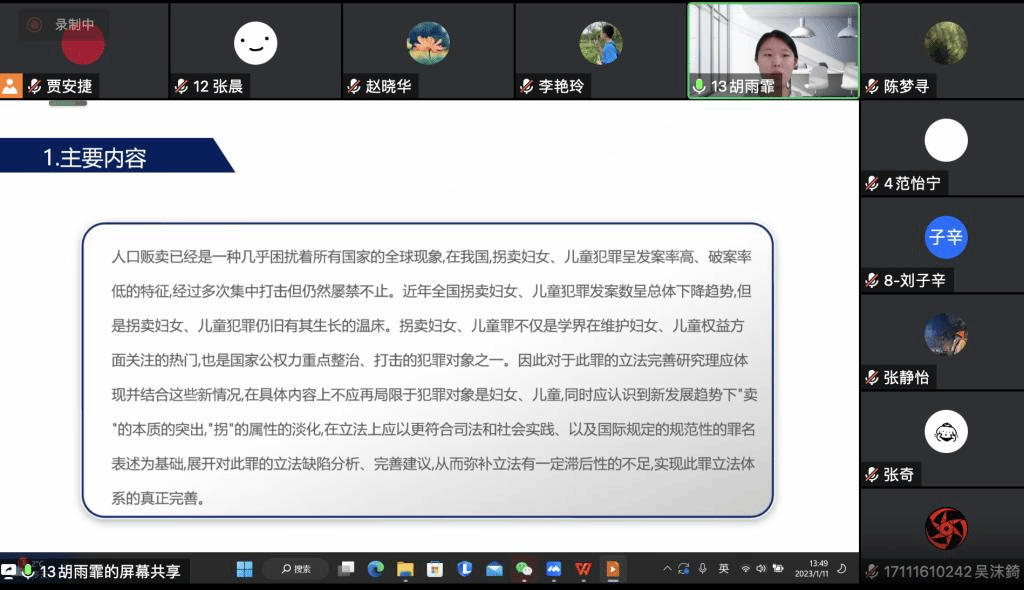Image resolution: width=1024 pixels, height=590 pixels.
Task: Open Microsoft Edge from the taskbar
Action: coord(375,569)
